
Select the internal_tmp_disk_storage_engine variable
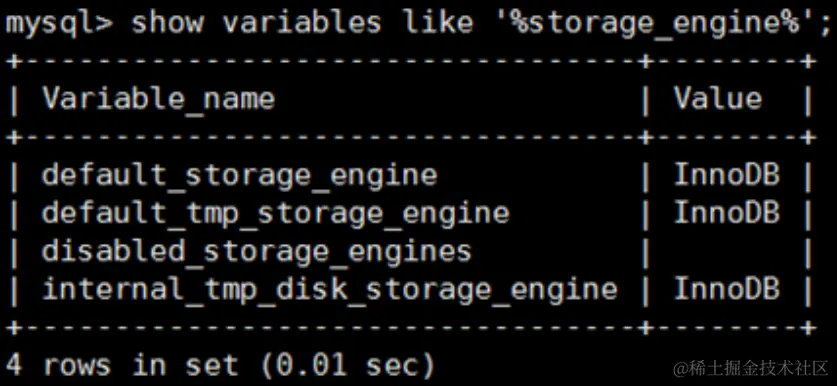pos(330,290)
